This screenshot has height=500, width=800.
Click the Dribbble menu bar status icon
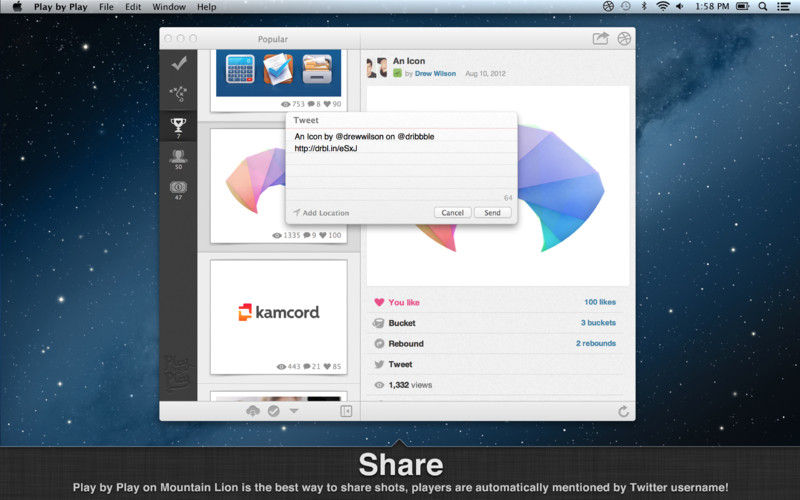pyautogui.click(x=608, y=6)
